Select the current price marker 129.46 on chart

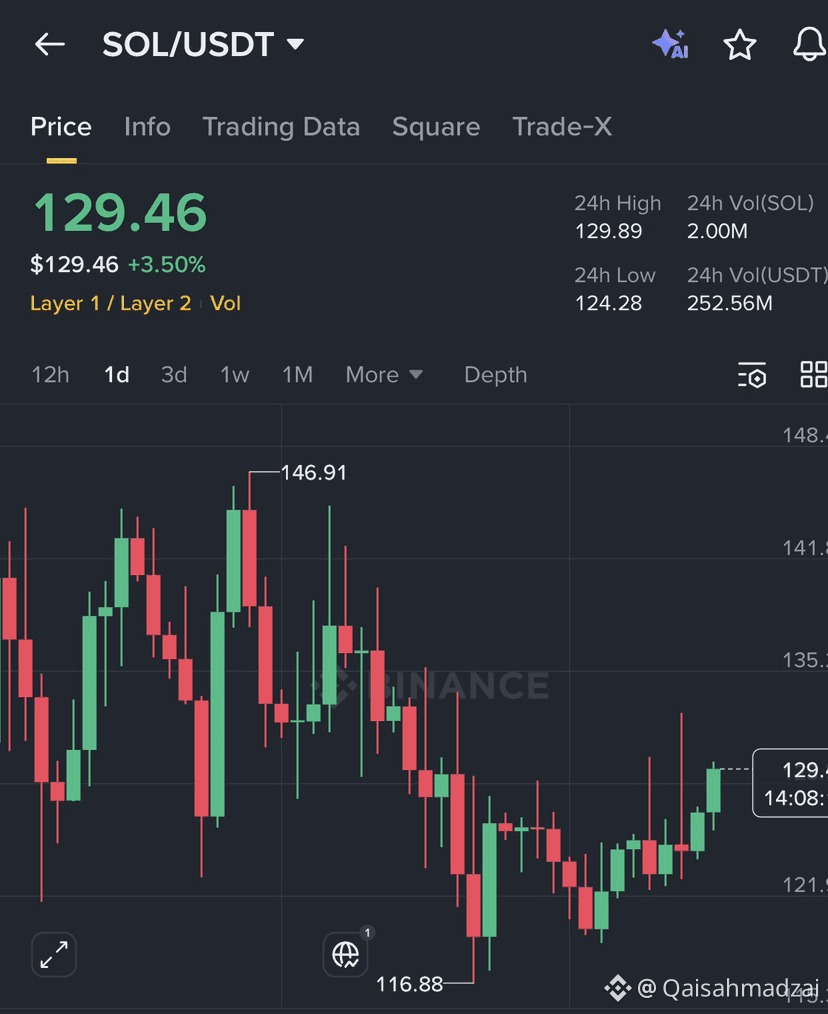click(790, 783)
